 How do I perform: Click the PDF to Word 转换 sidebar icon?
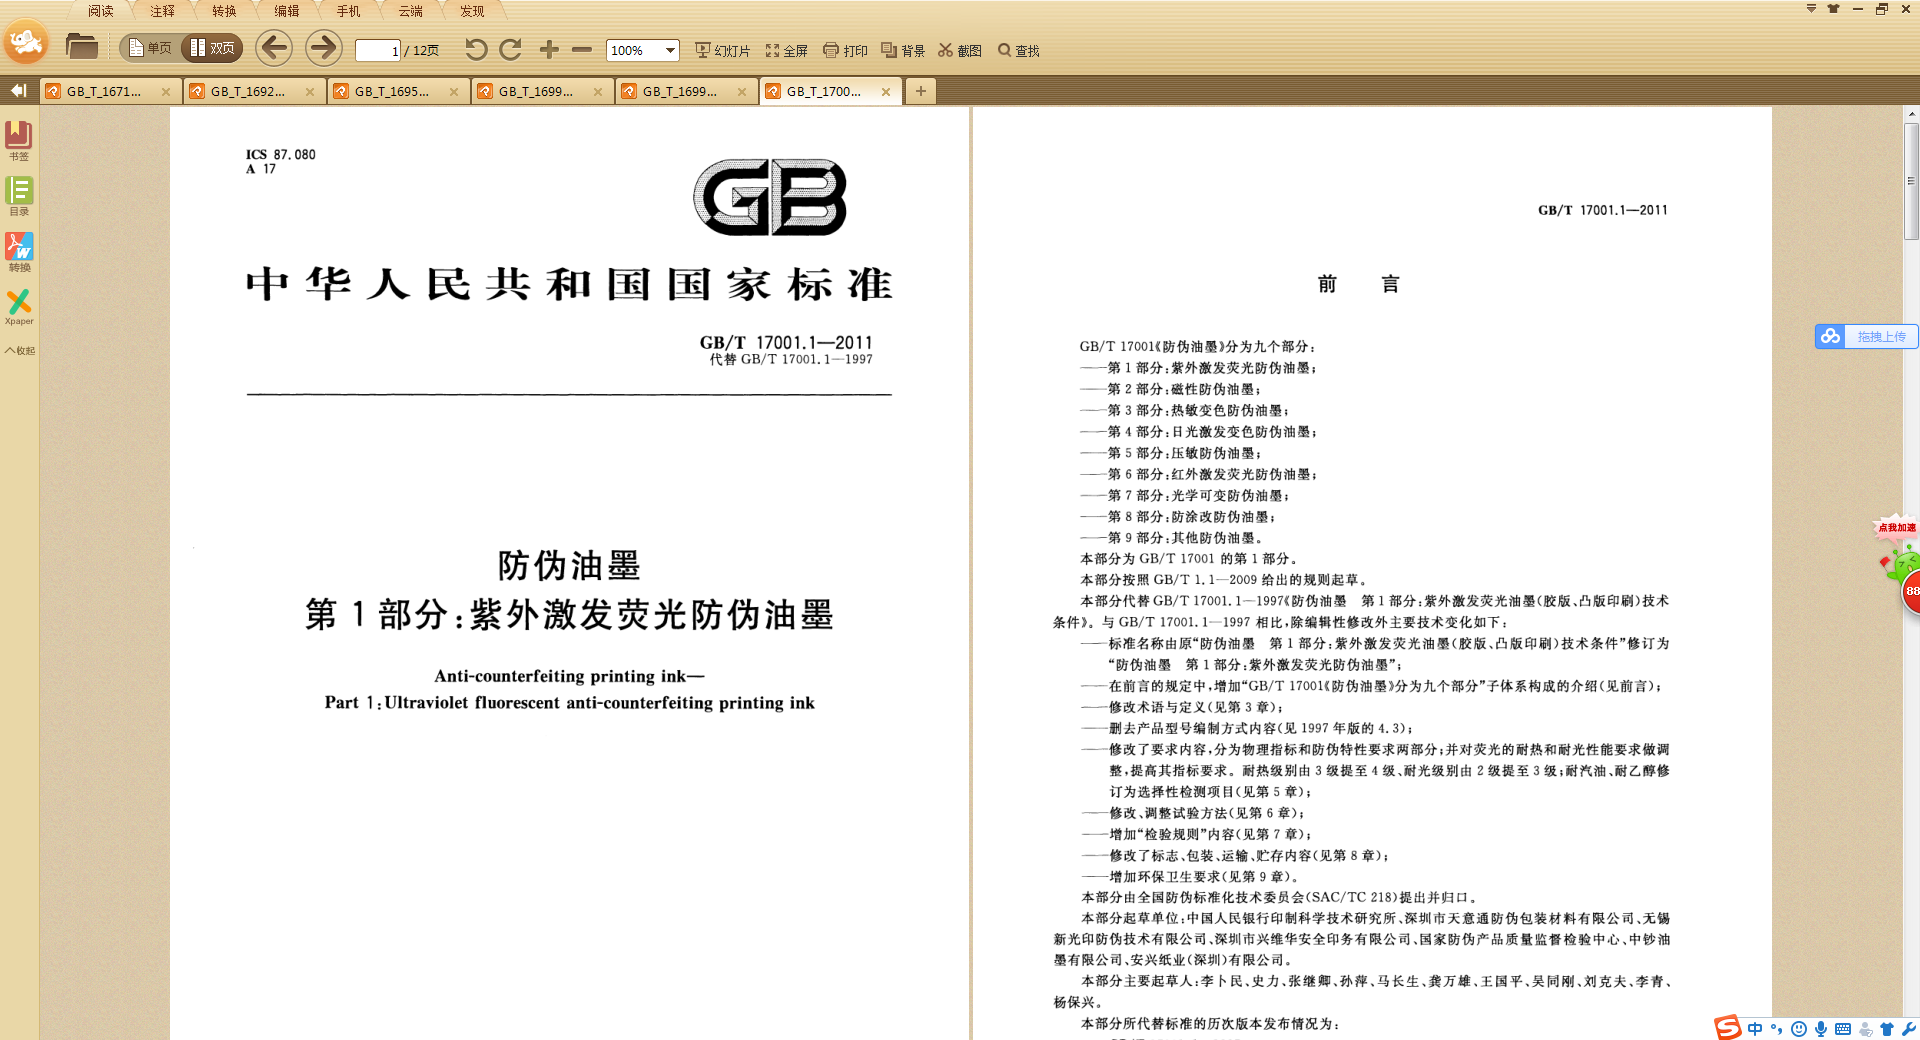(19, 251)
